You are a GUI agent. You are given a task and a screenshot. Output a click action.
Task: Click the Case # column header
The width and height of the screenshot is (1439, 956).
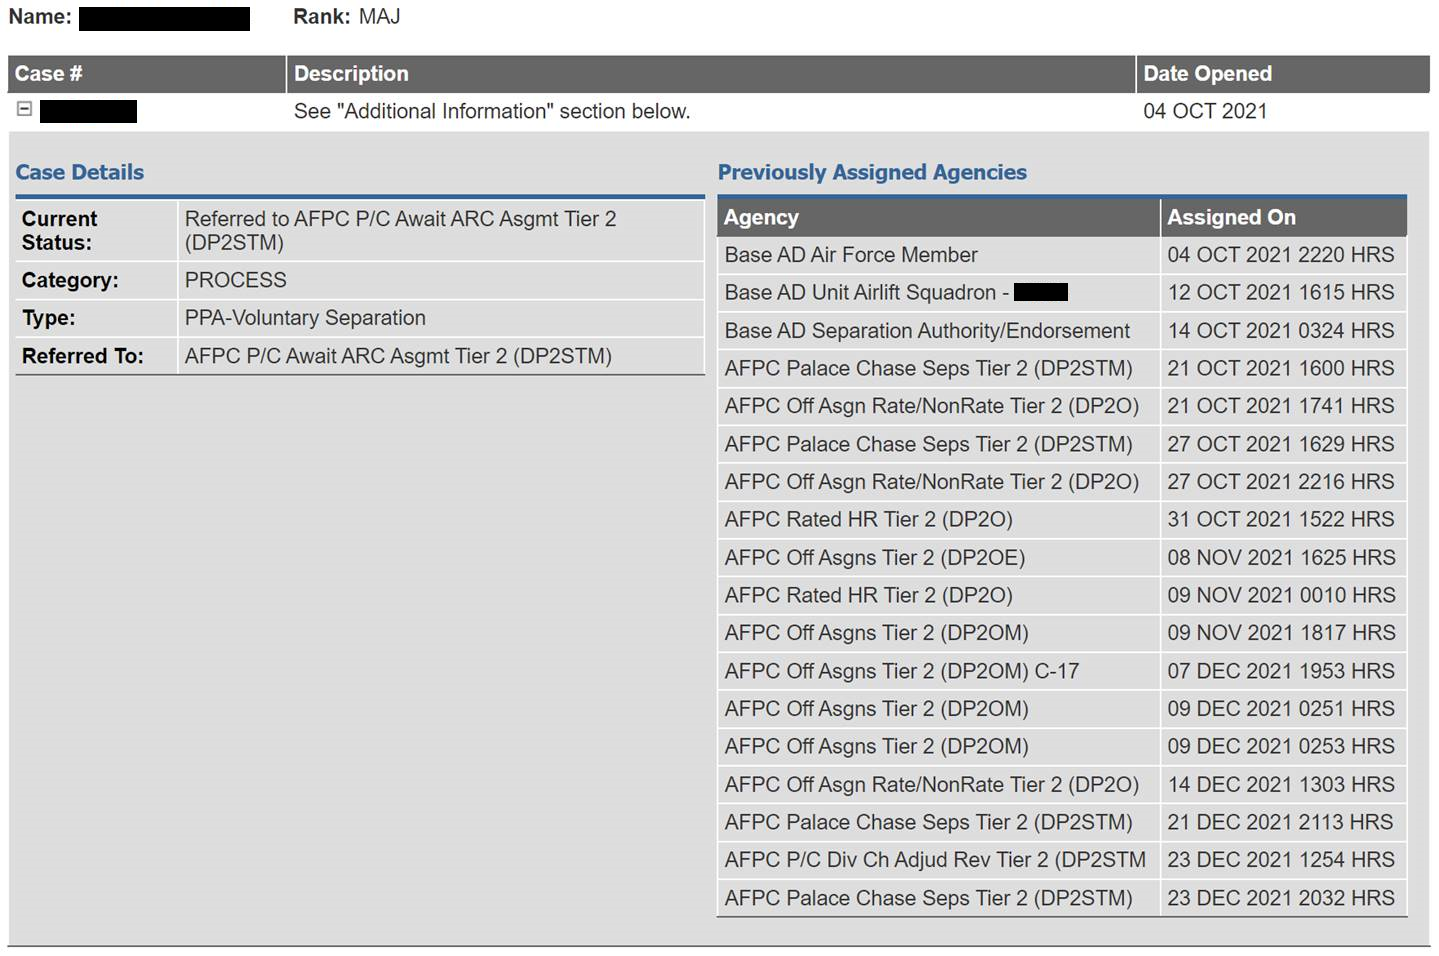click(x=48, y=74)
